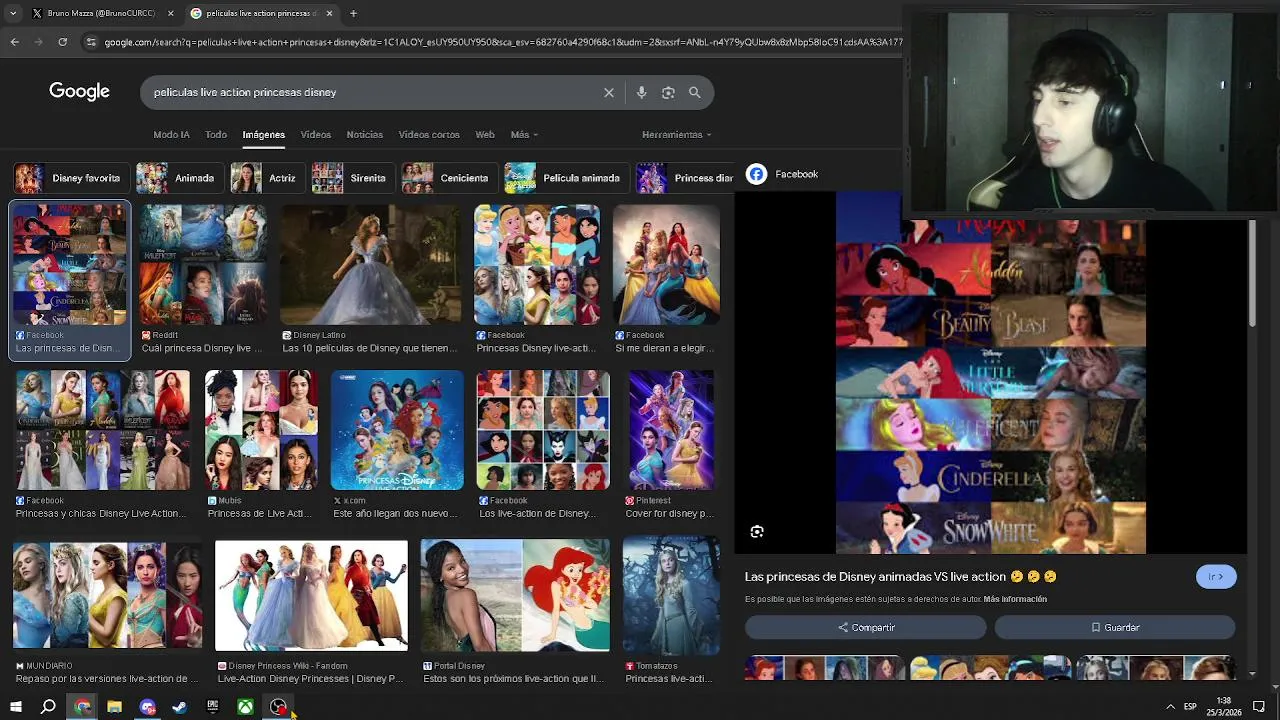
Task: Open the MUNDIARIO Repaso thumbnail
Action: pyautogui.click(x=107, y=595)
